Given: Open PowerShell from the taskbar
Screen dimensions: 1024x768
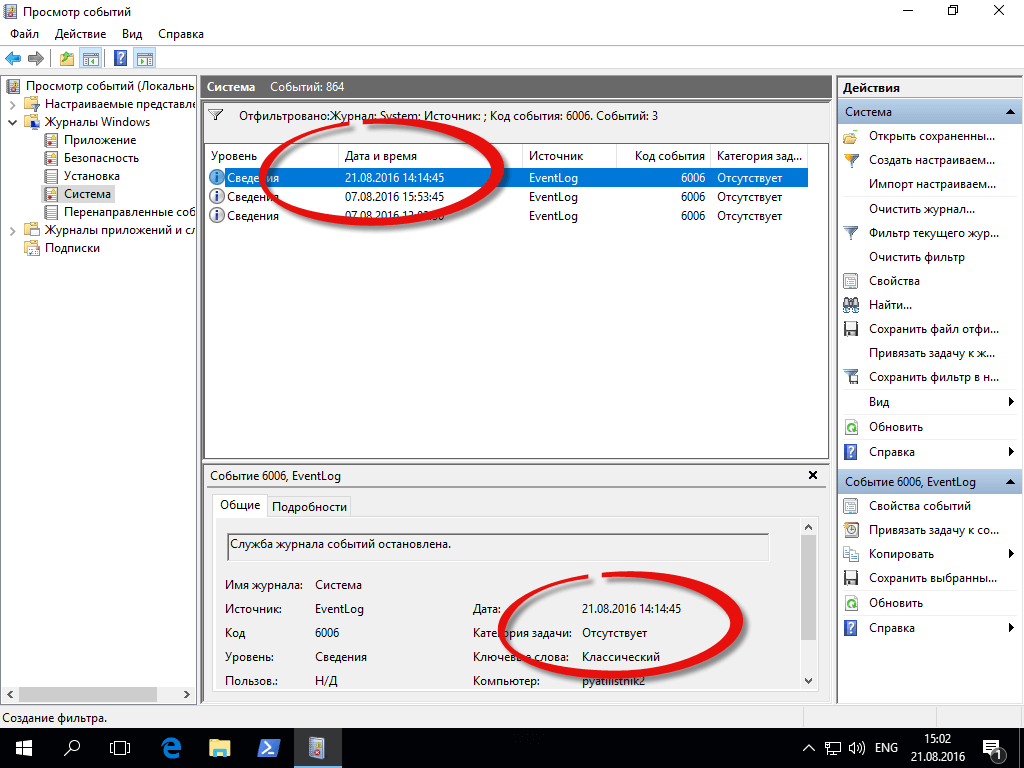Looking at the screenshot, I should (269, 747).
